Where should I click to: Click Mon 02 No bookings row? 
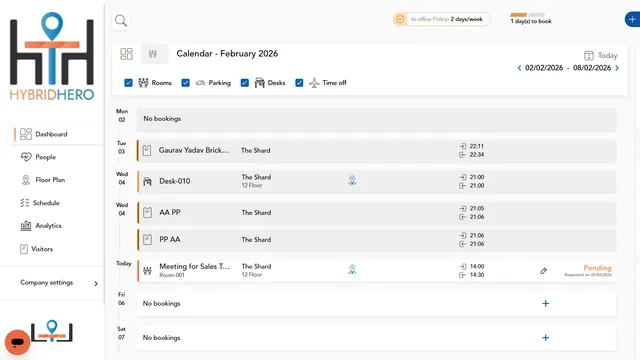376,119
